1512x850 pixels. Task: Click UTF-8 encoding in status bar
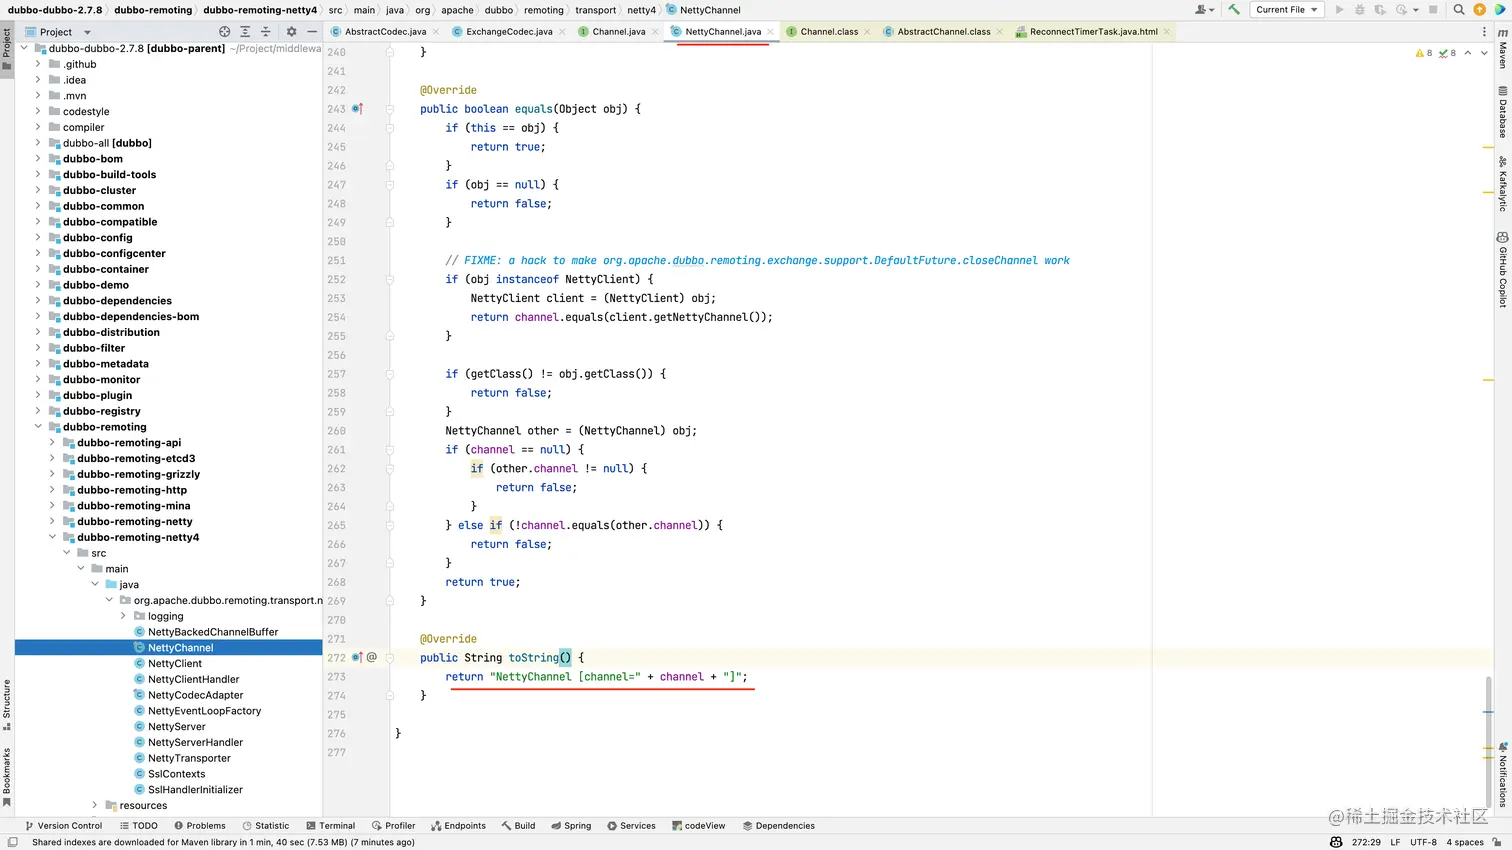1423,842
